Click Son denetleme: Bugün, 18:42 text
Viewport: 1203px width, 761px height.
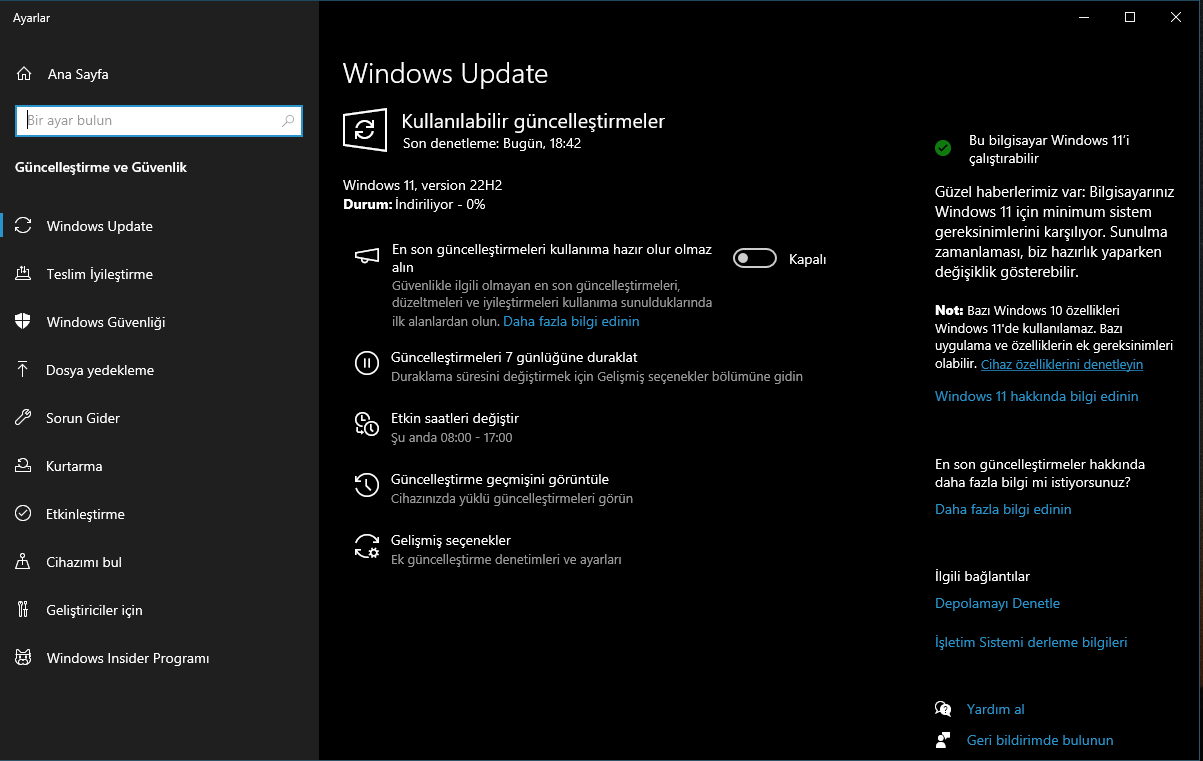click(492, 143)
